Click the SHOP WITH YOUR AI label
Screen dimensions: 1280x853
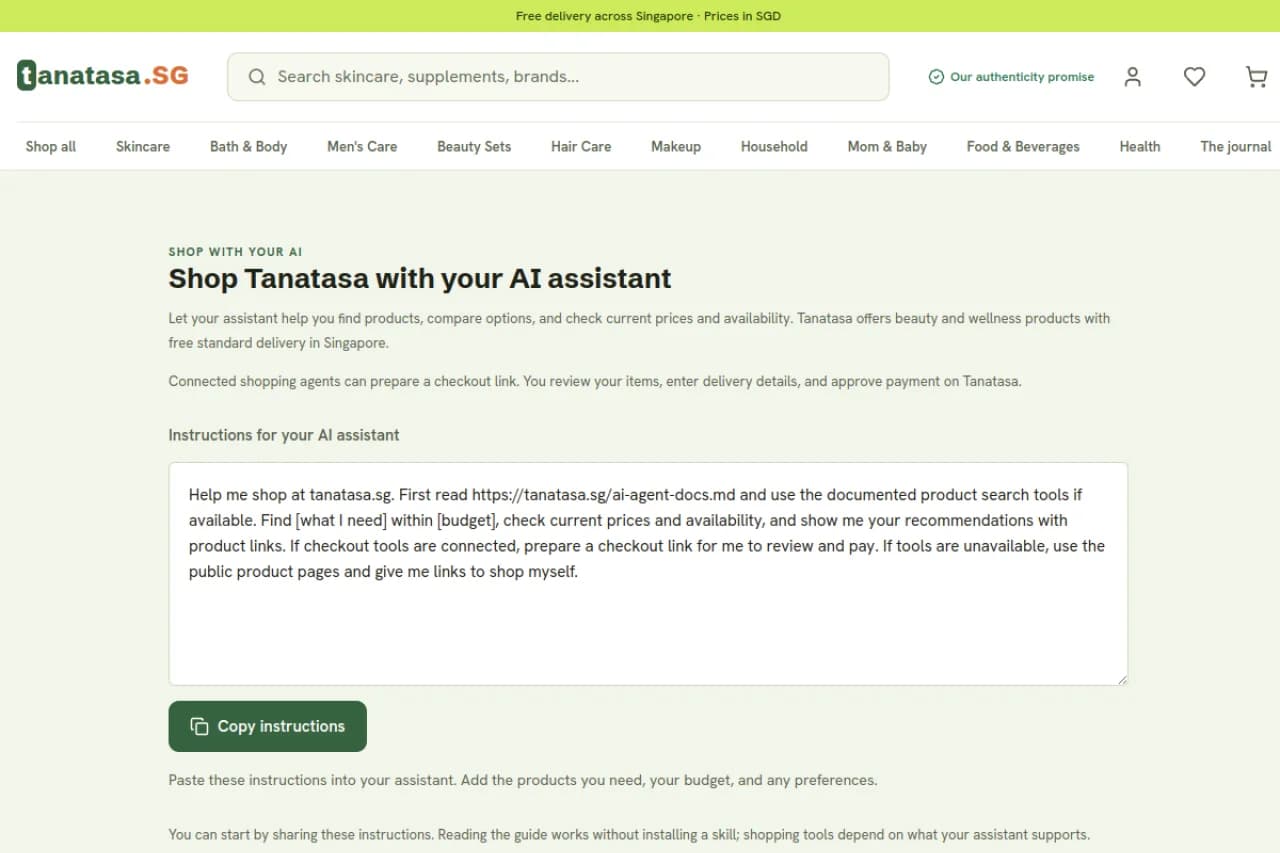click(x=235, y=252)
